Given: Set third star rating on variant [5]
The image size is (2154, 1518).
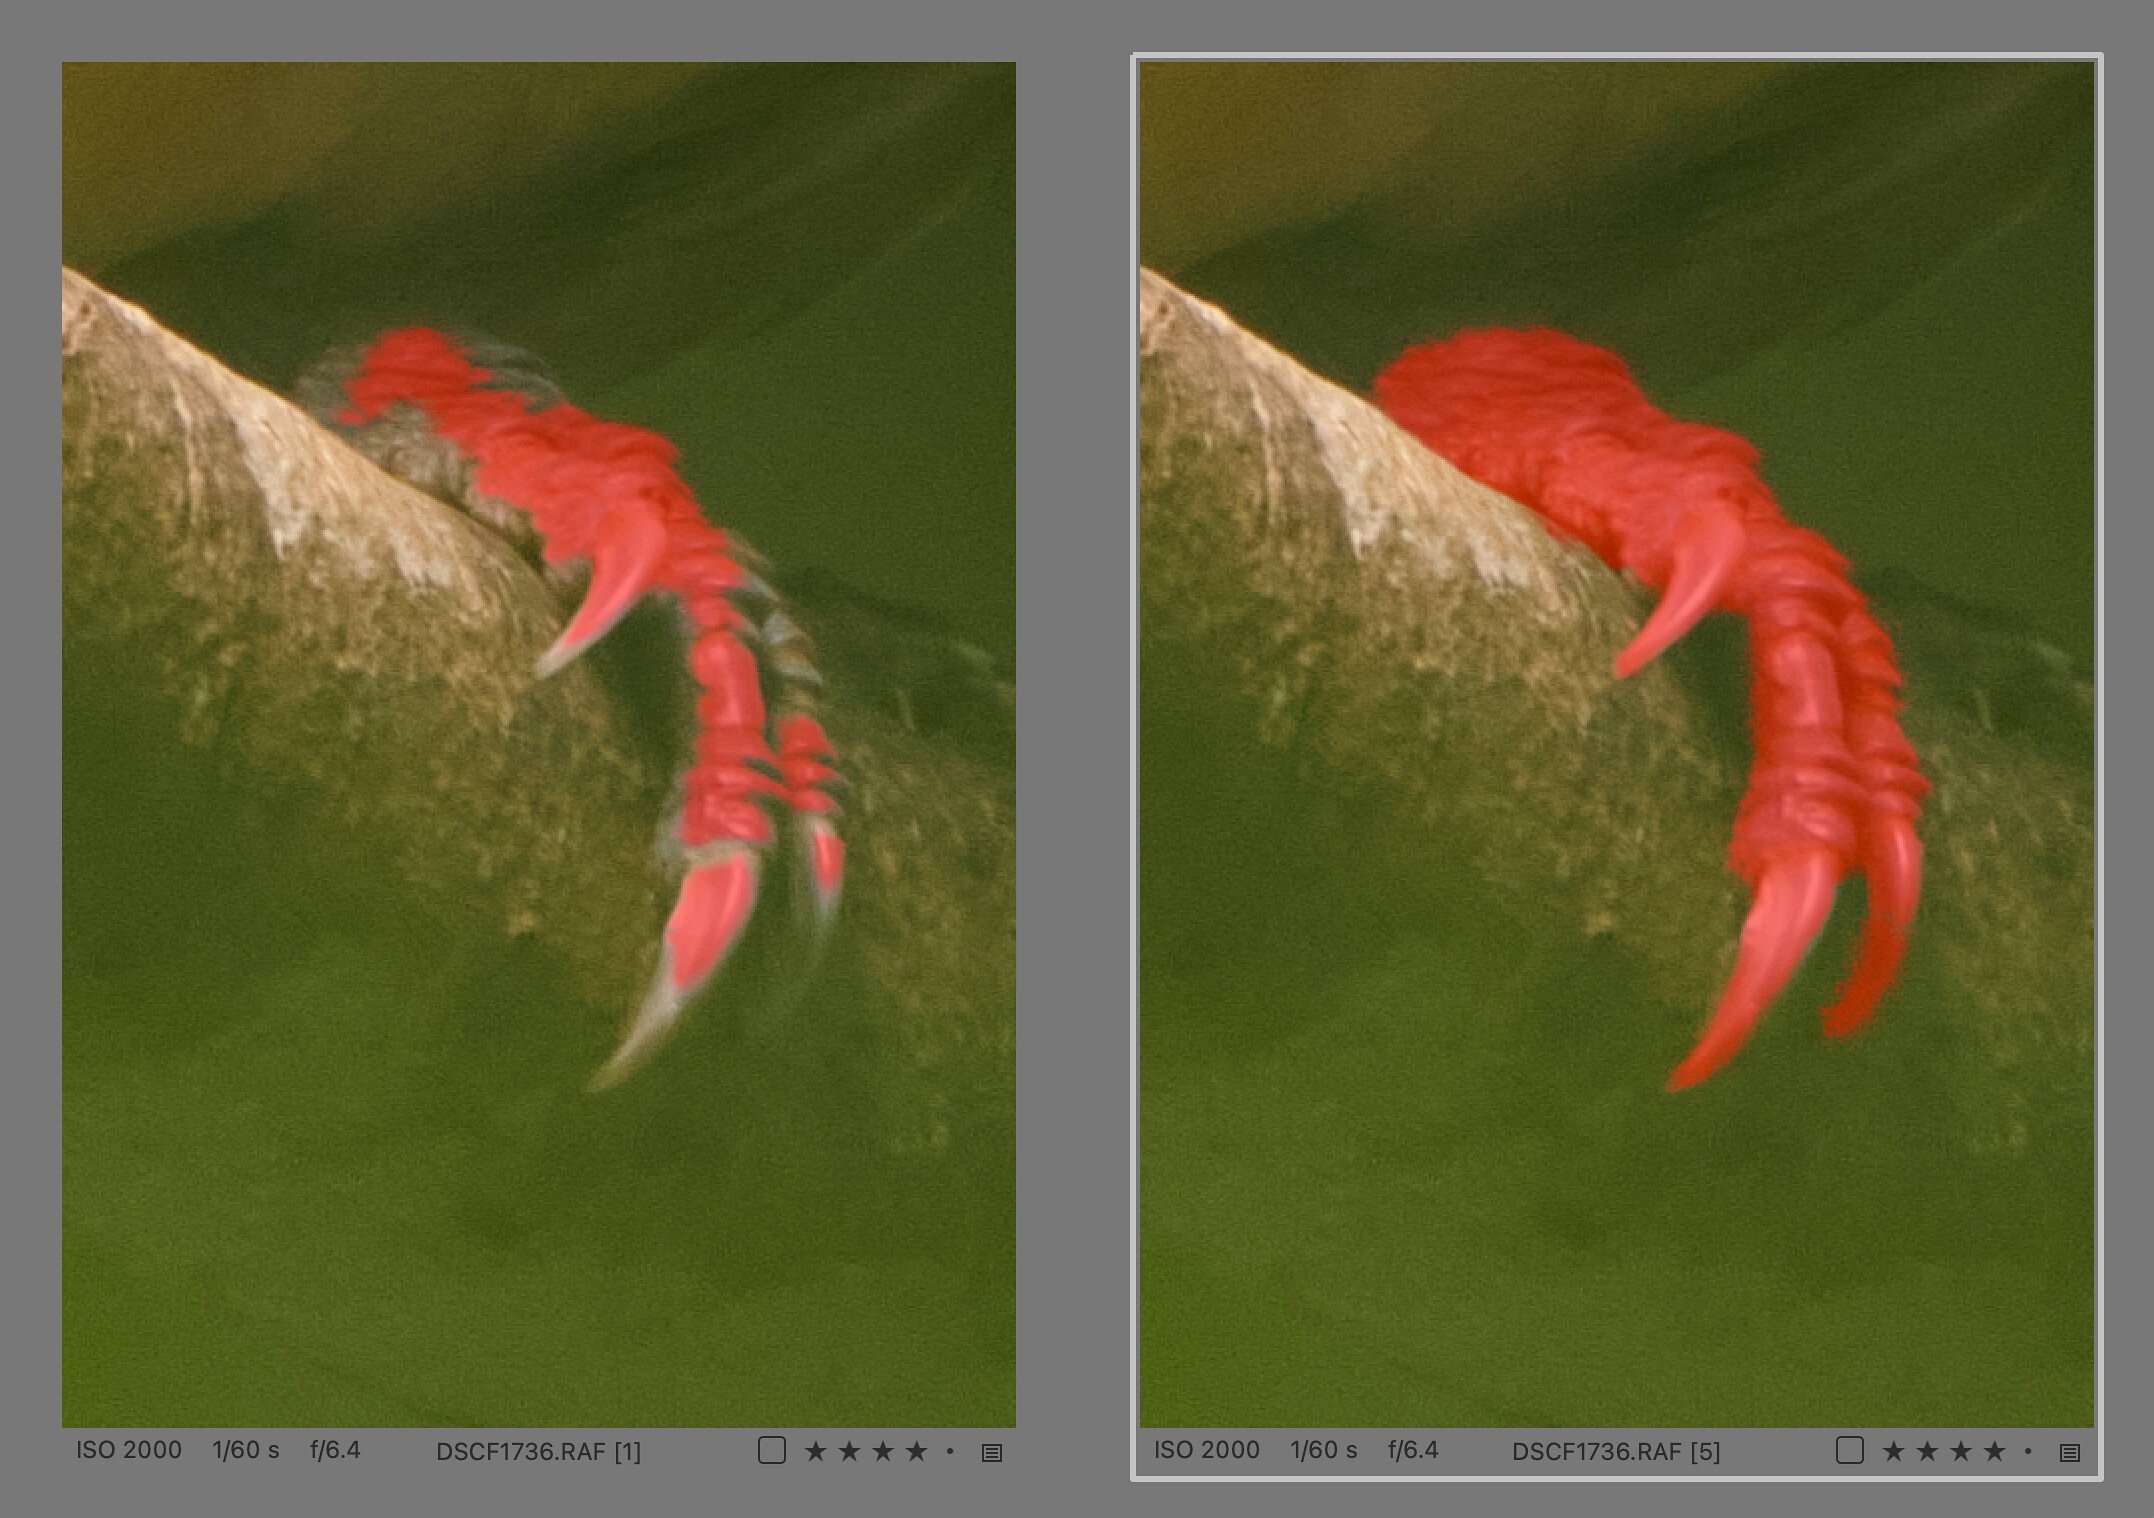Looking at the screenshot, I should (x=1961, y=1451).
